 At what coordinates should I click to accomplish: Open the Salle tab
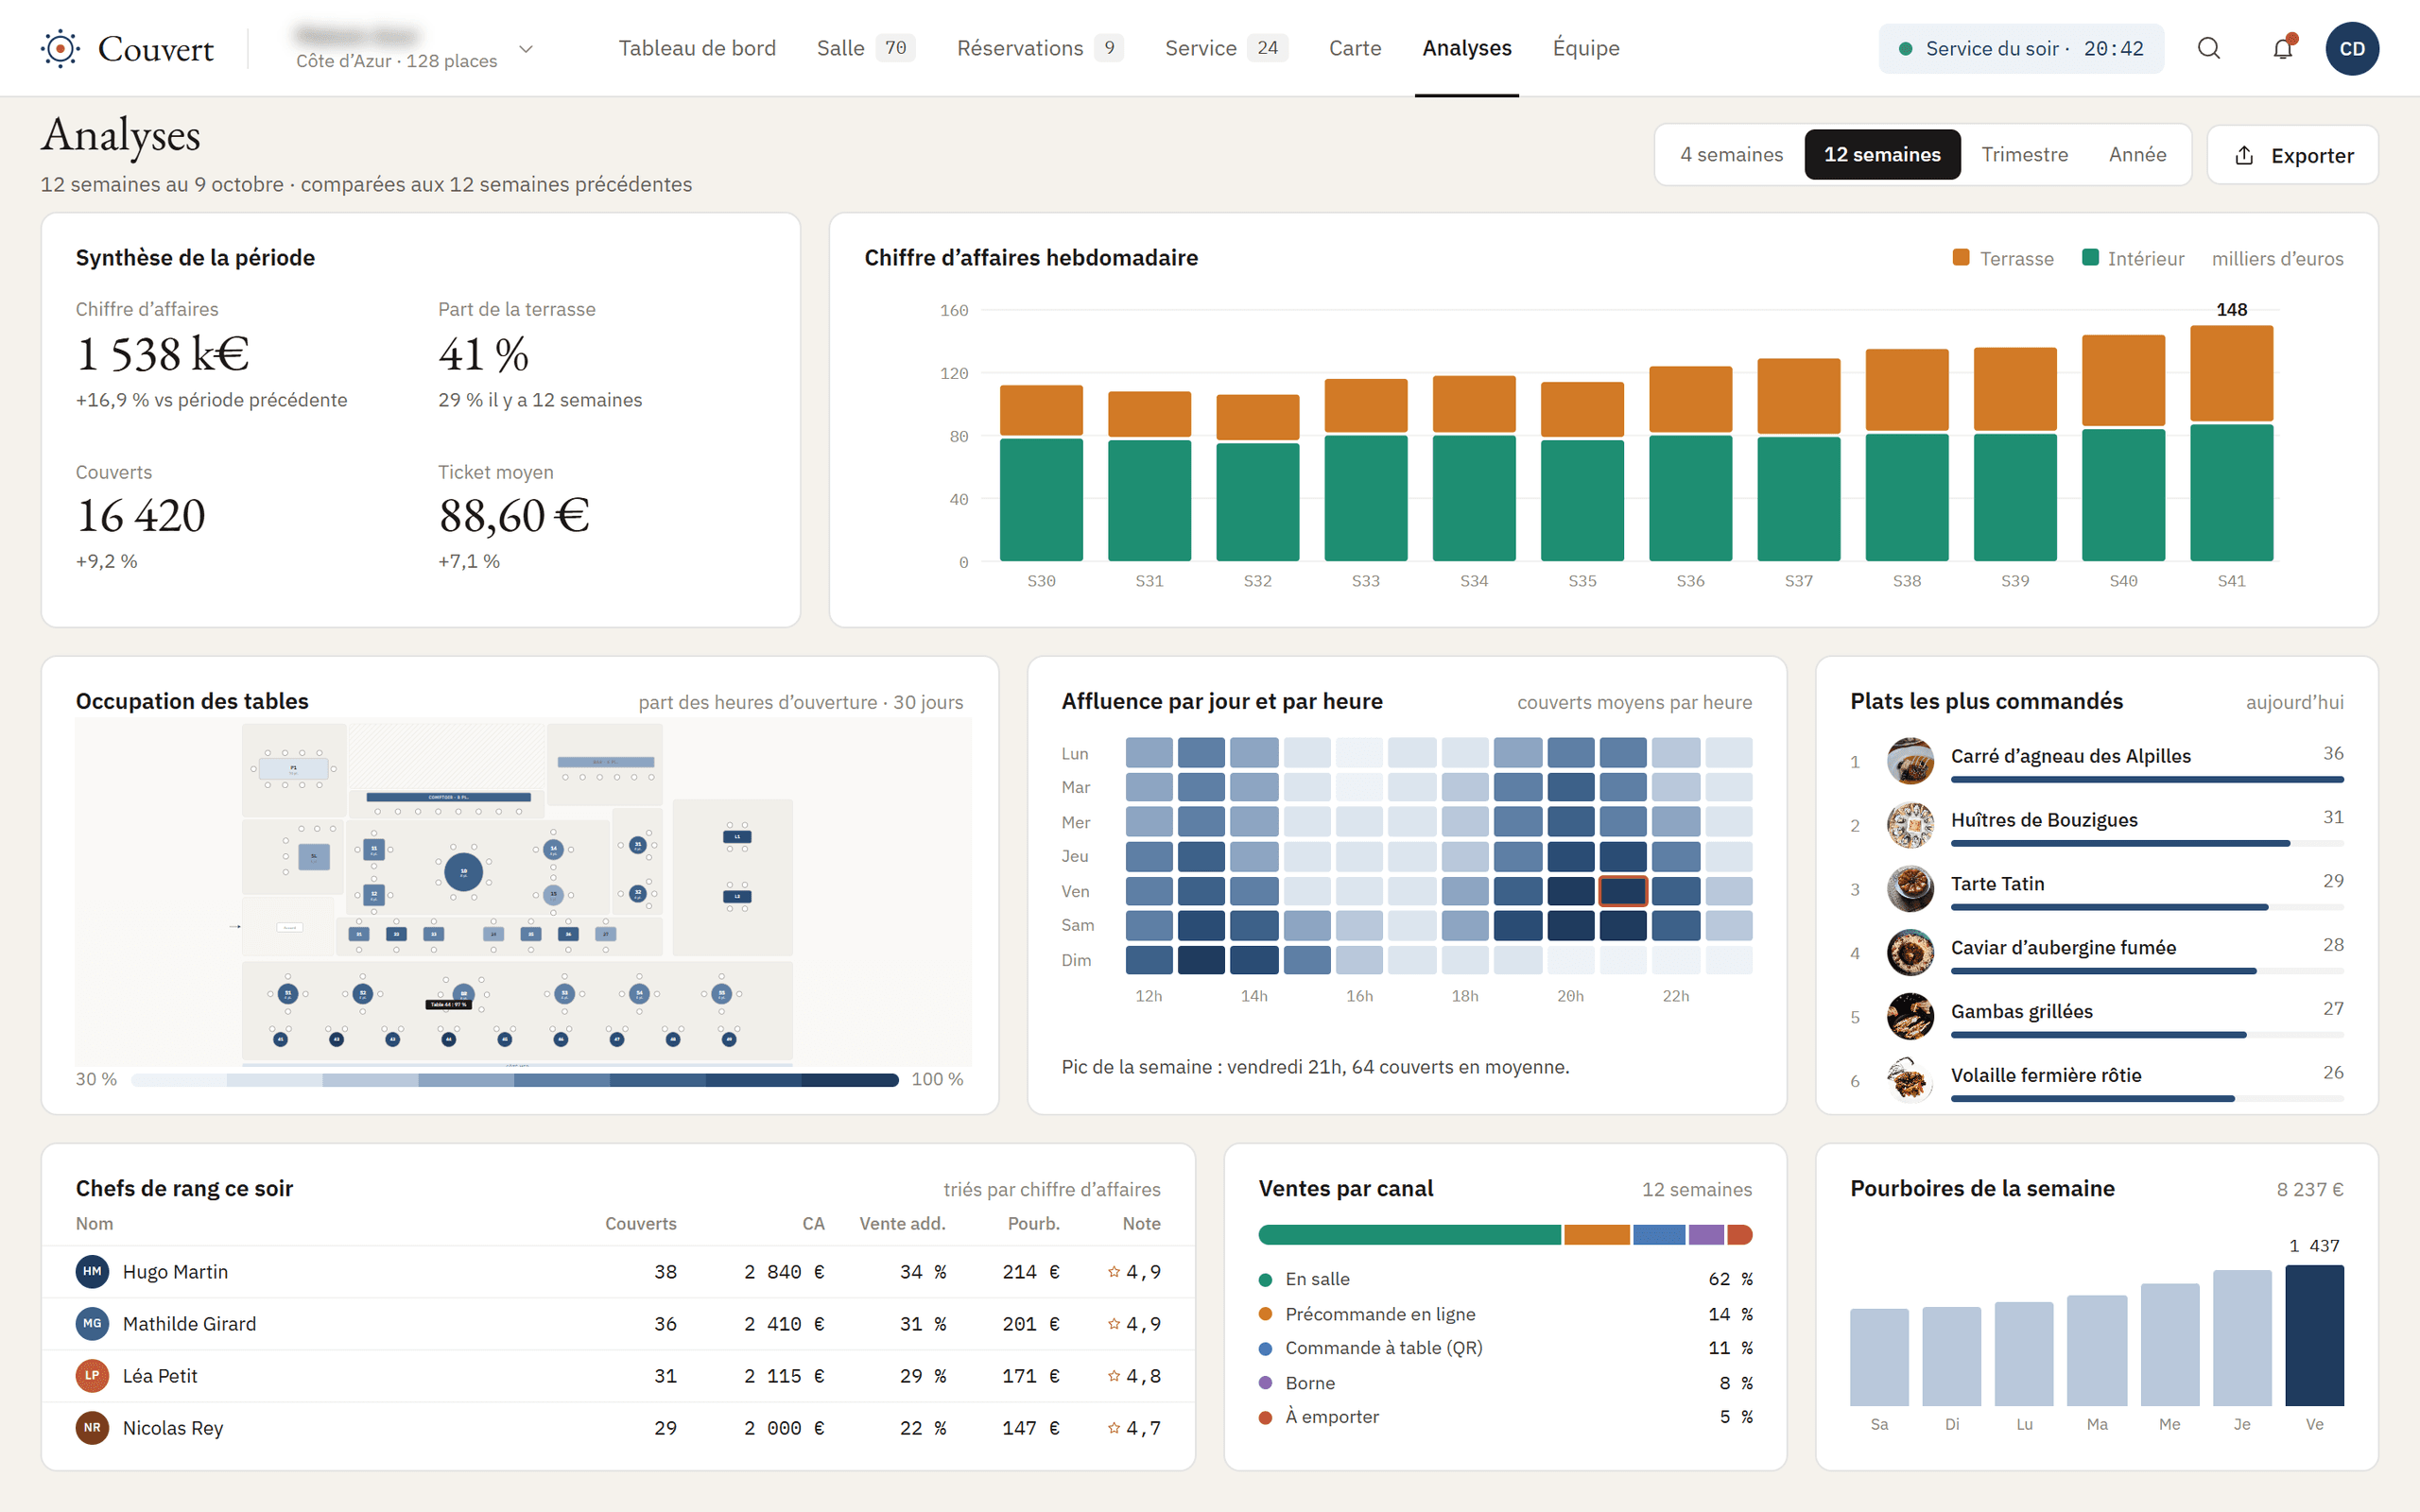pyautogui.click(x=865, y=48)
